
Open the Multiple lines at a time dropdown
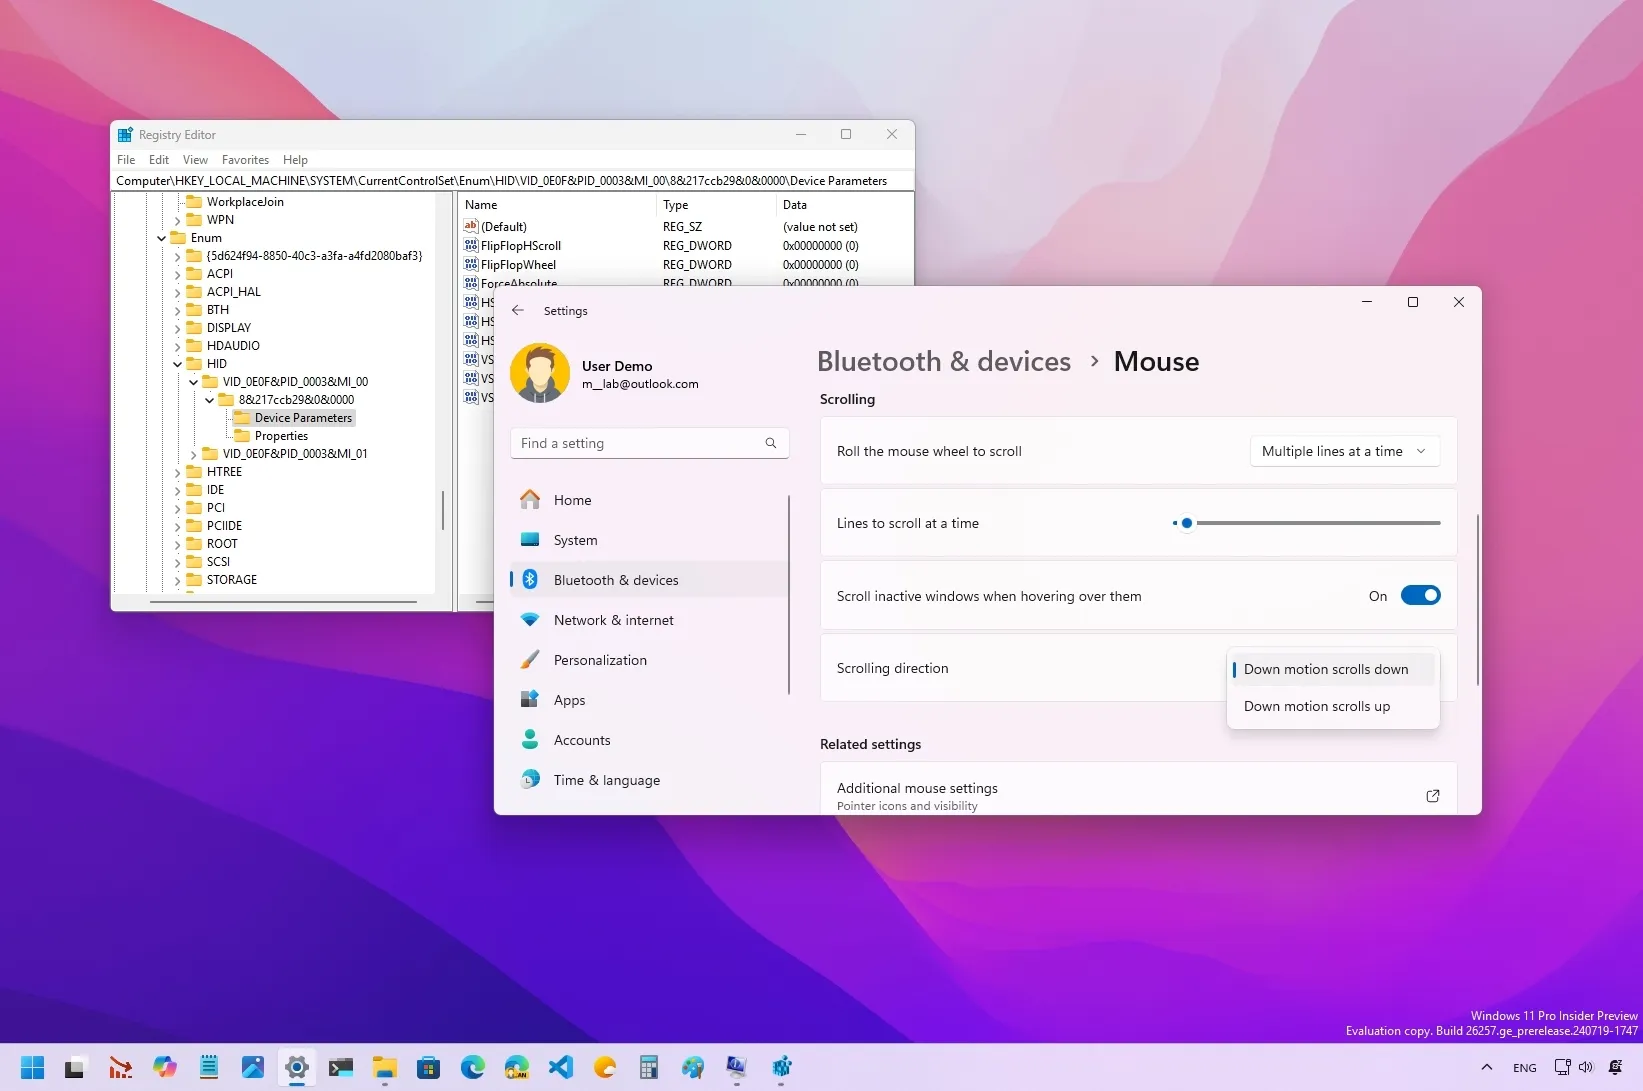click(x=1343, y=451)
